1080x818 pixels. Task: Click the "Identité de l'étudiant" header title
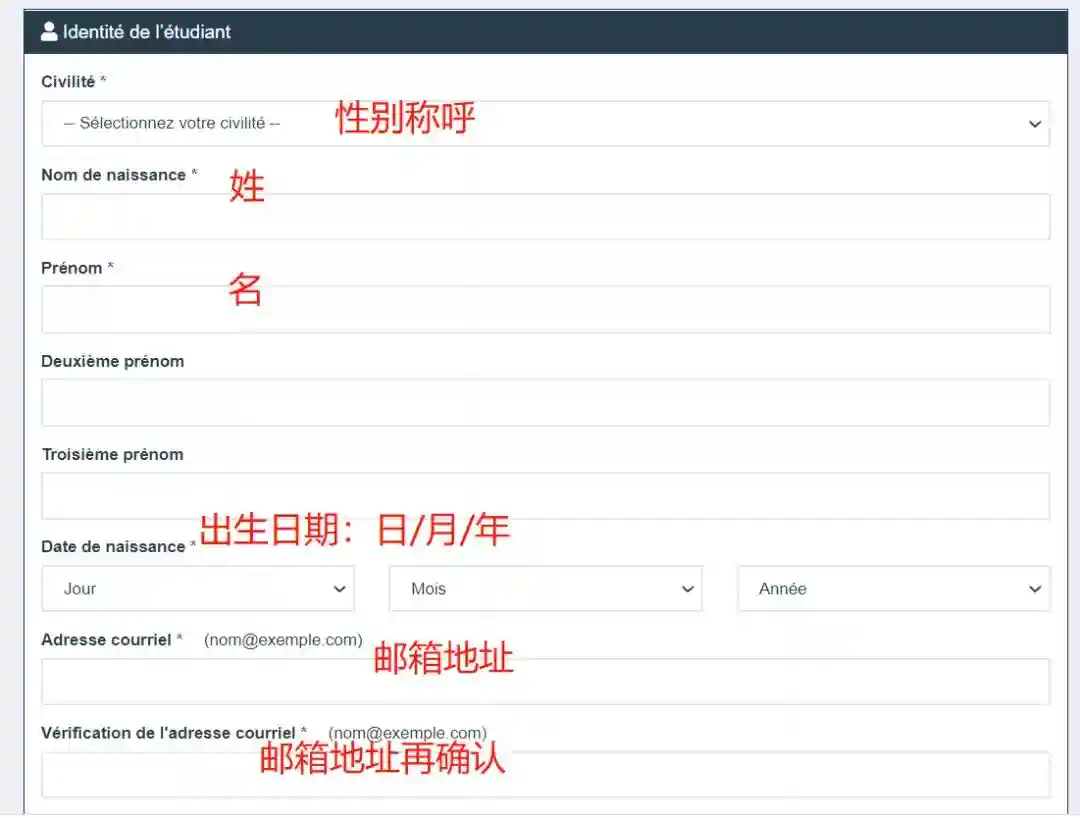146,32
